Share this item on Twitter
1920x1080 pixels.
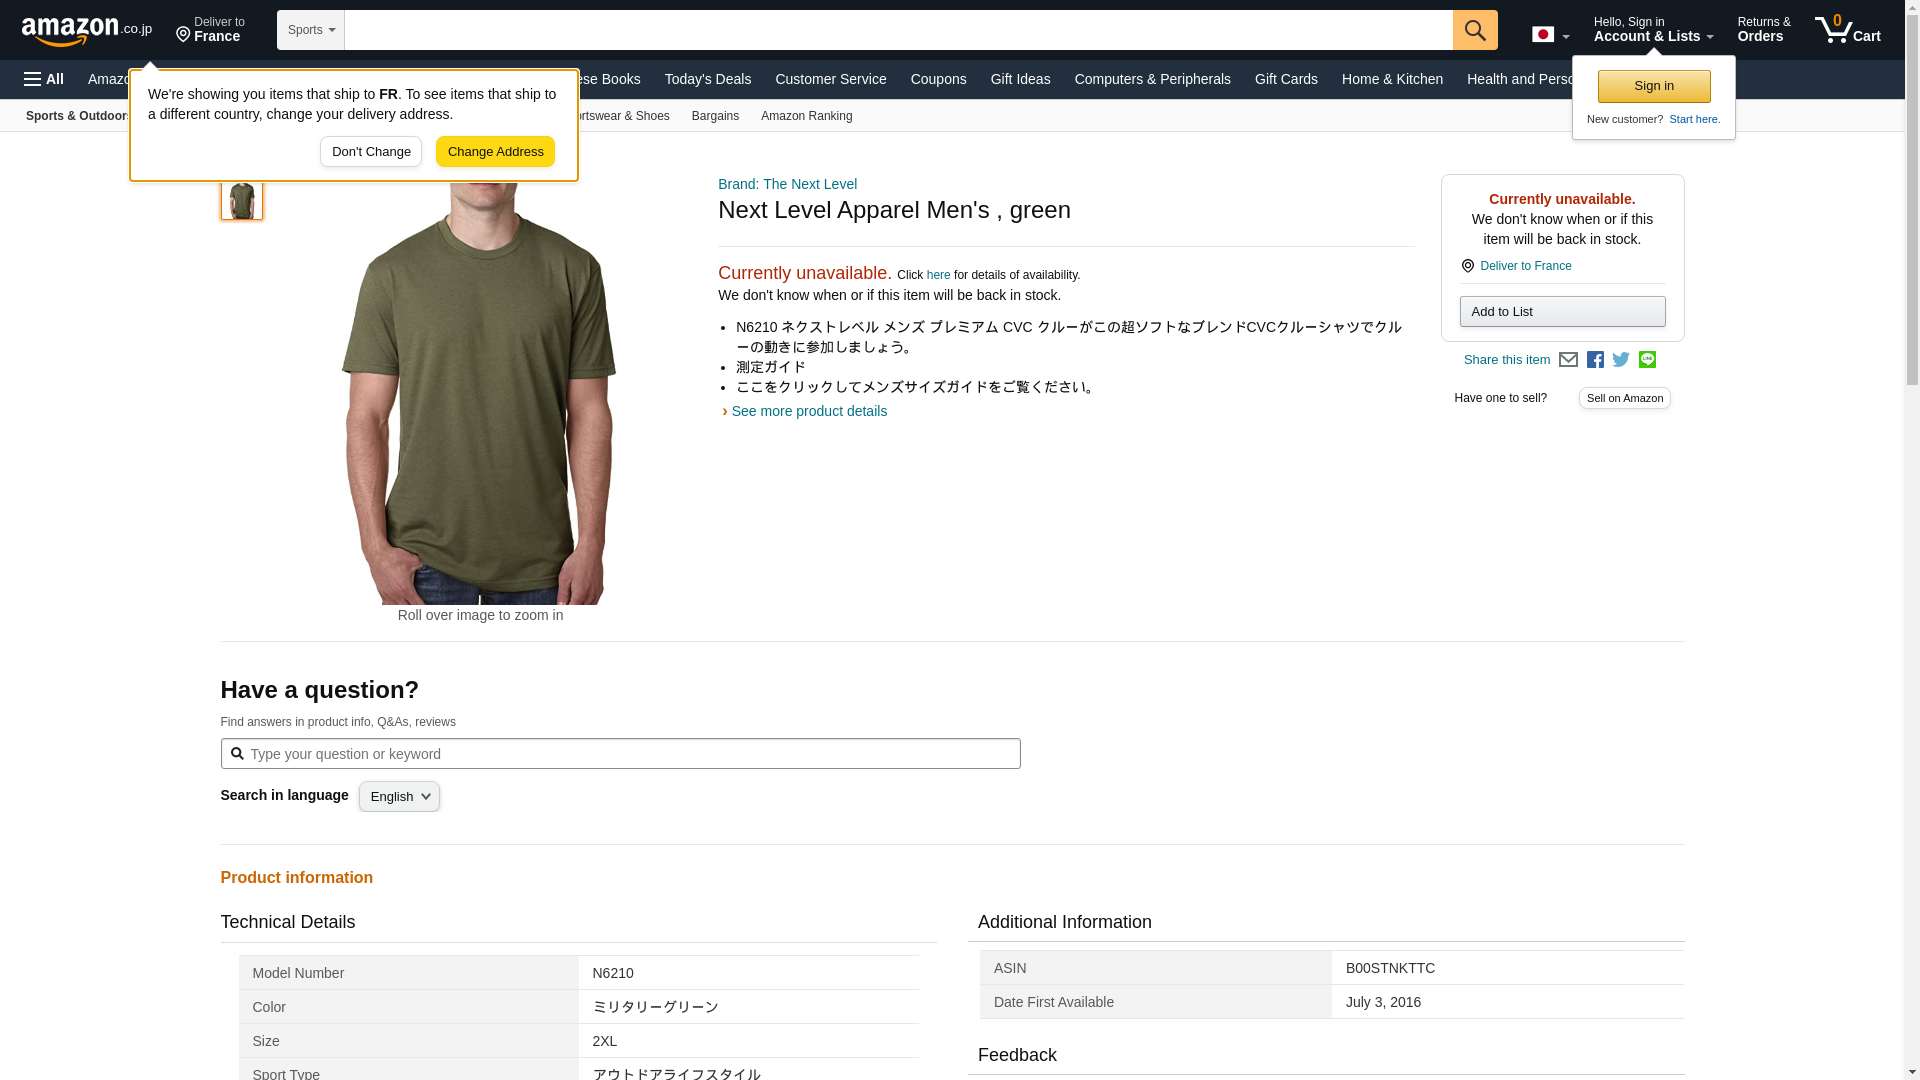pos(1621,360)
